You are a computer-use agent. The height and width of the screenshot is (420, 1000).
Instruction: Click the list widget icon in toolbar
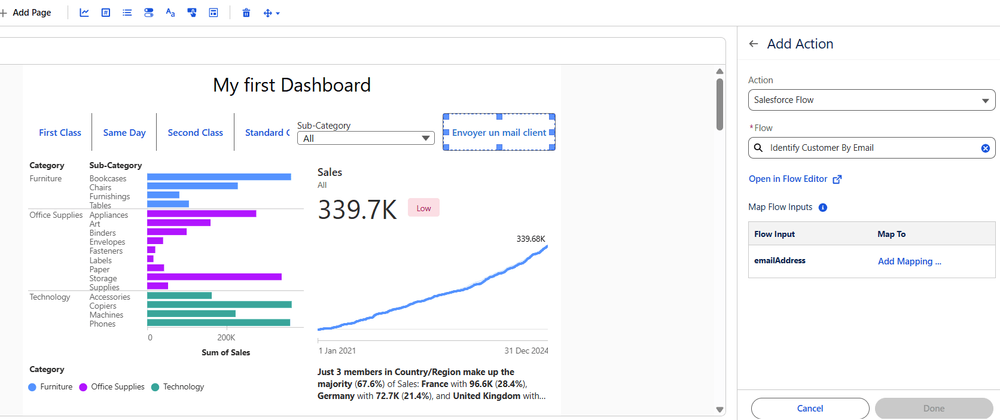[x=127, y=13]
